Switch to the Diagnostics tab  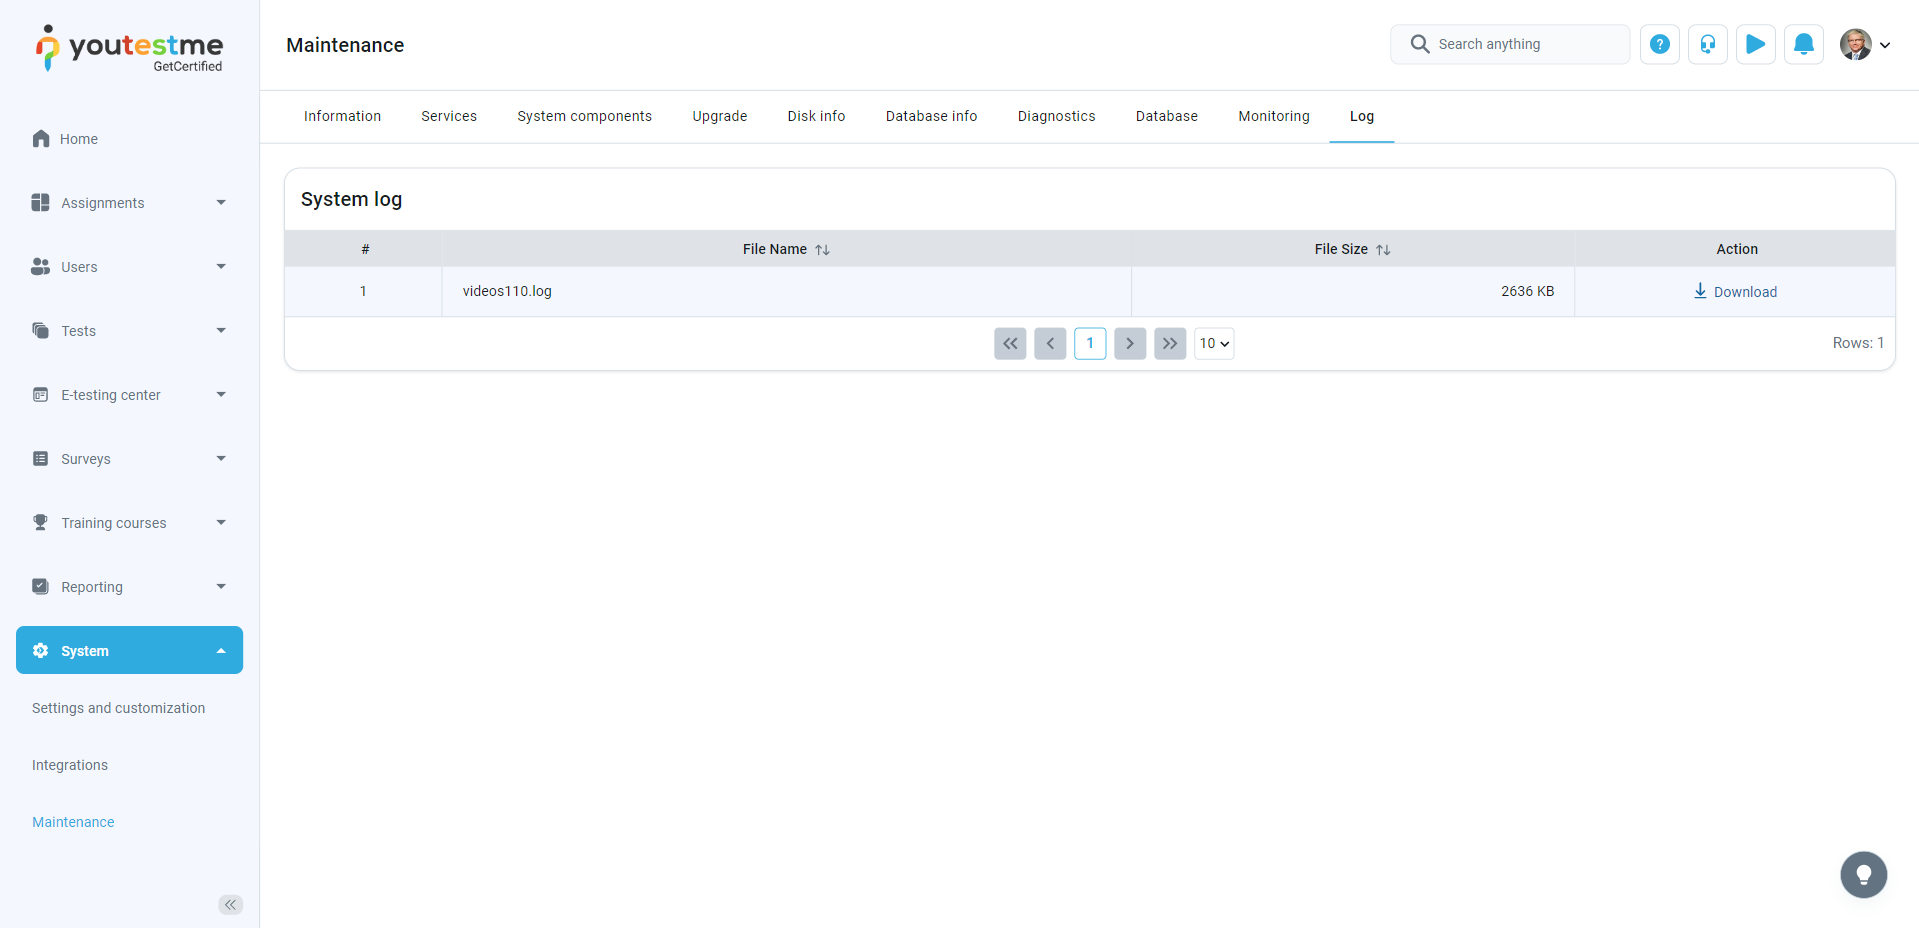point(1056,116)
